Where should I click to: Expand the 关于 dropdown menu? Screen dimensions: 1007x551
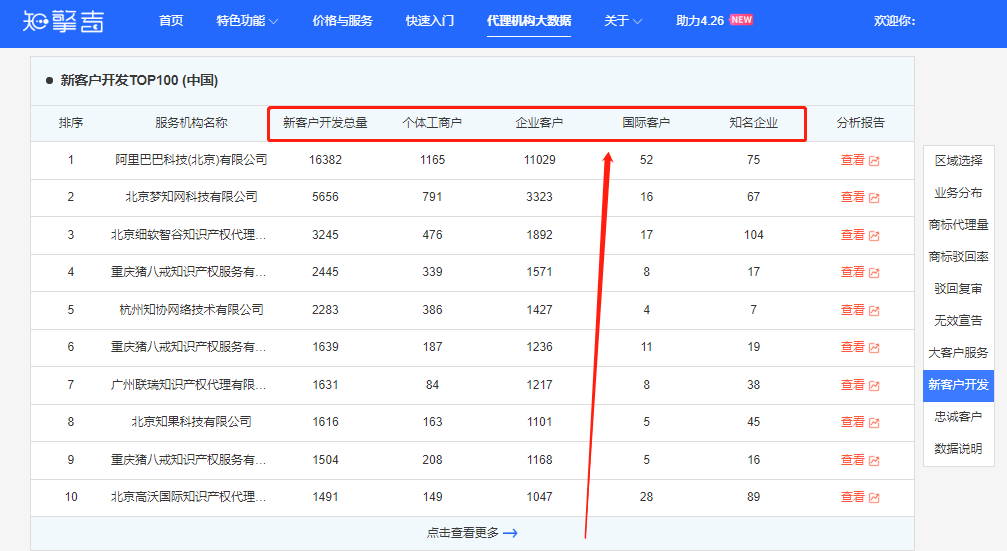coord(623,21)
